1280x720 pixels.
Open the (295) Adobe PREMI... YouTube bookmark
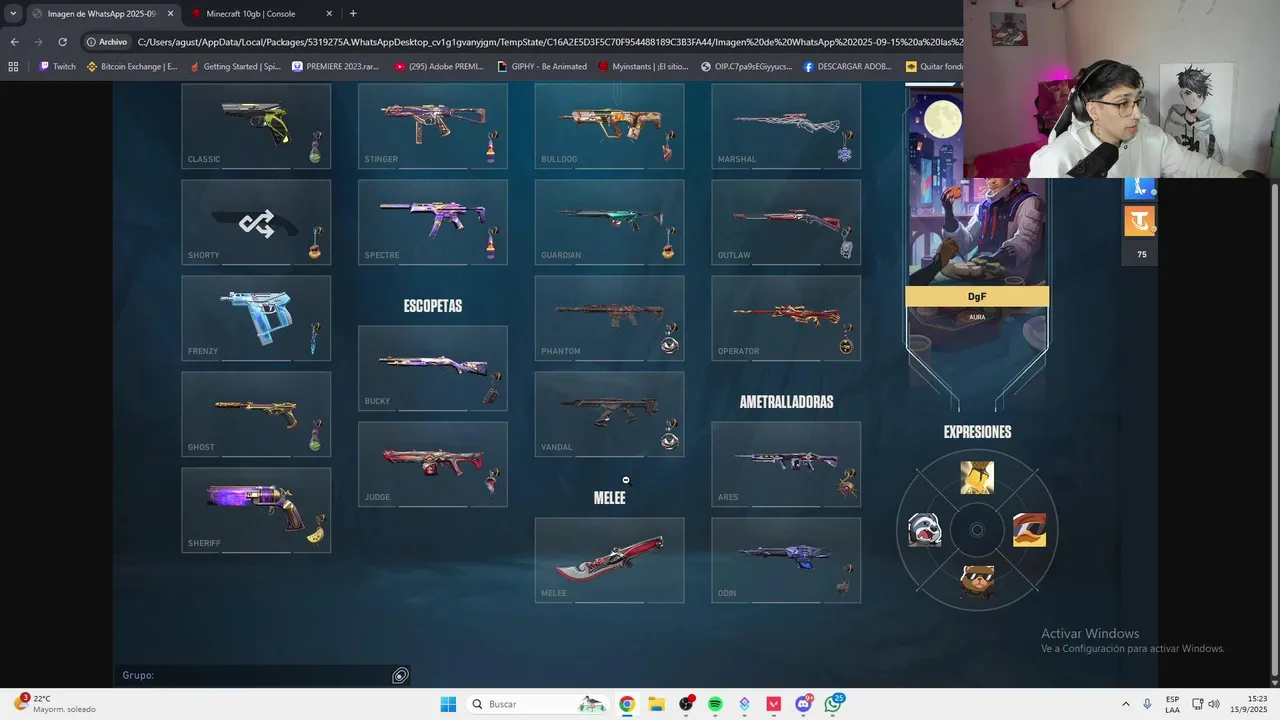coord(439,67)
